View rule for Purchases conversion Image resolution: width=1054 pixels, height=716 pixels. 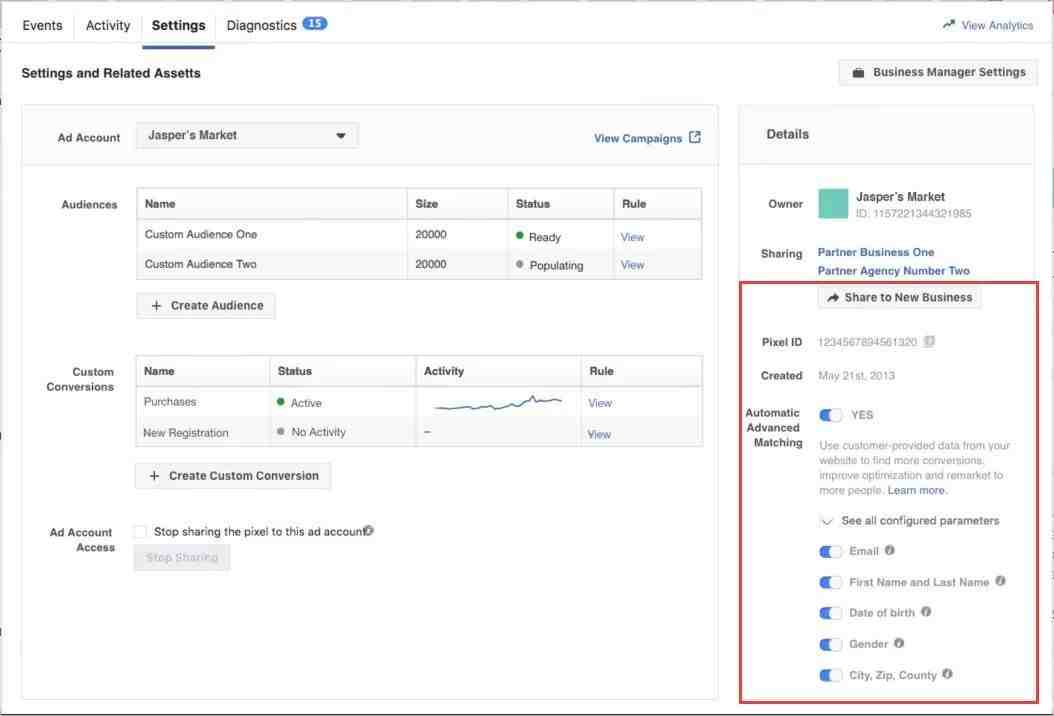point(600,403)
